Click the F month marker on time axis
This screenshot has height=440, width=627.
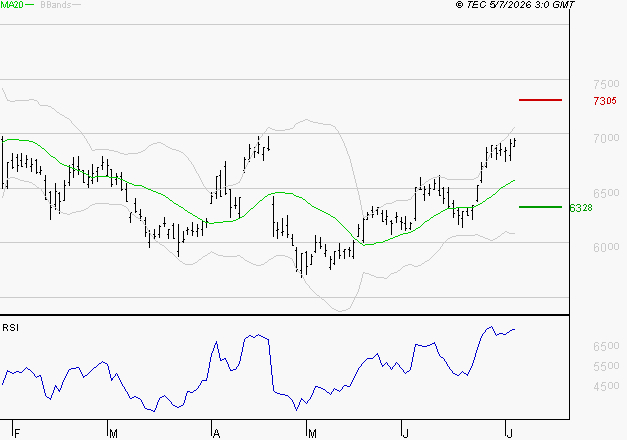tap(17, 434)
